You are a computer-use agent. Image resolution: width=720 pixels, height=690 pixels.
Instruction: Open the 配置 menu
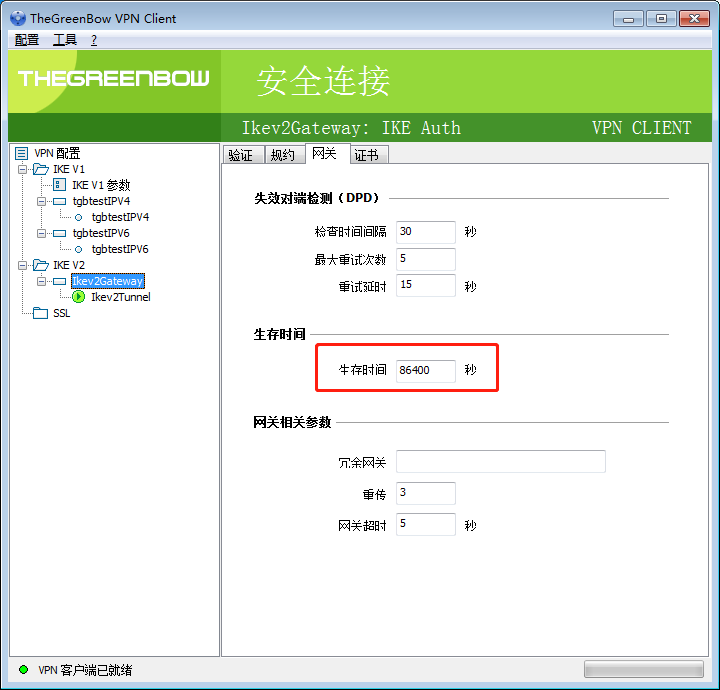(x=27, y=40)
